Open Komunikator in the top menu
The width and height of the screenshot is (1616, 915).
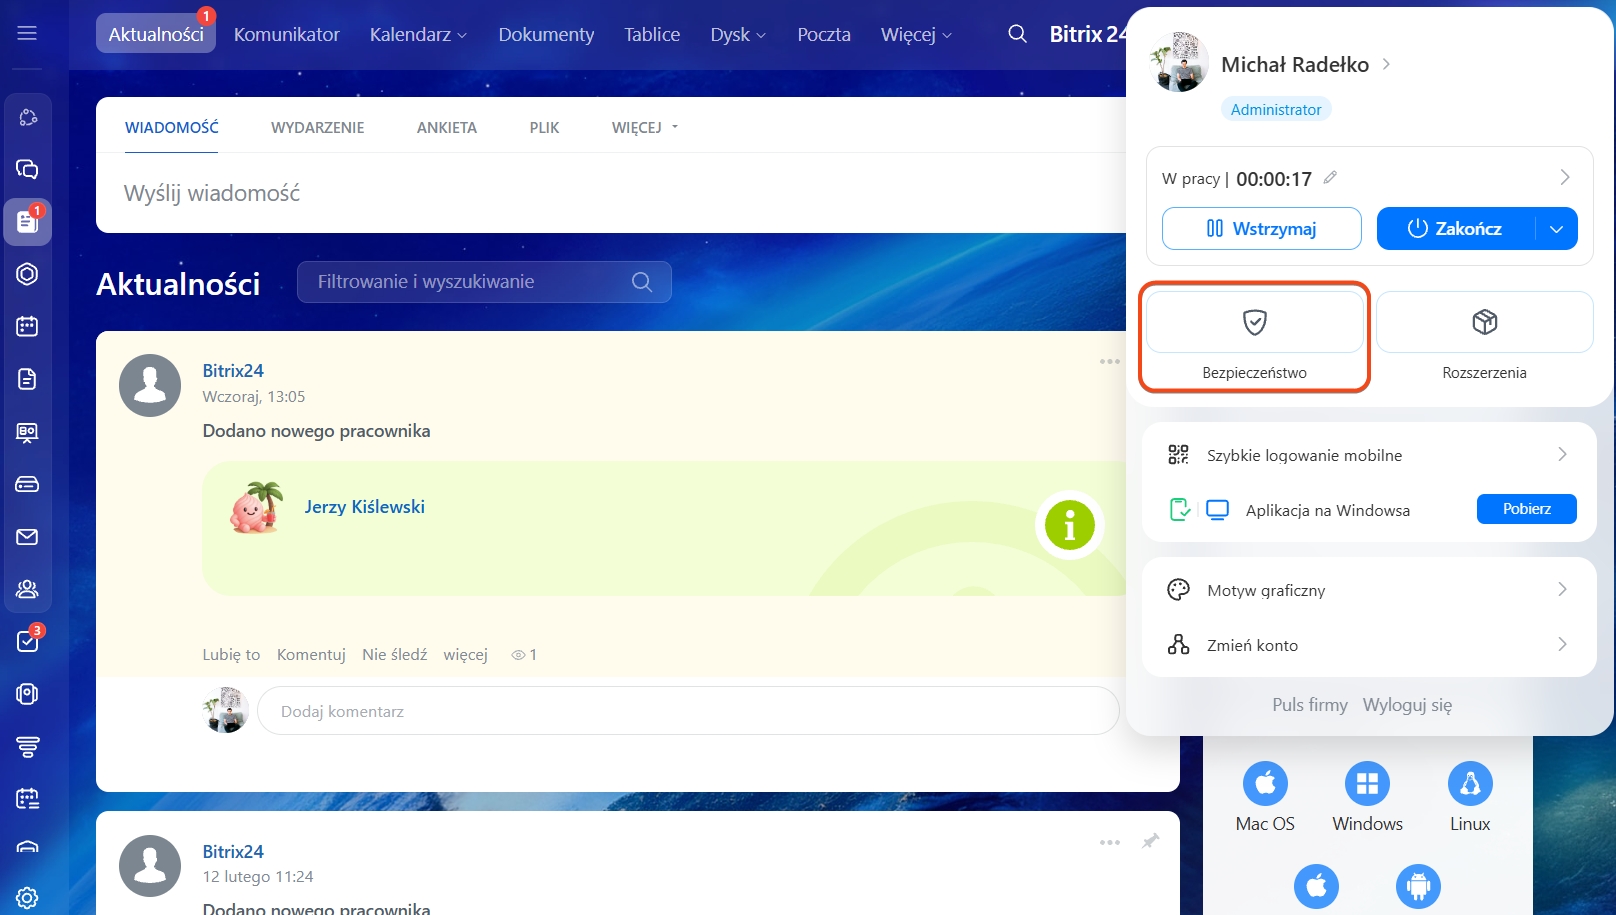pos(286,34)
